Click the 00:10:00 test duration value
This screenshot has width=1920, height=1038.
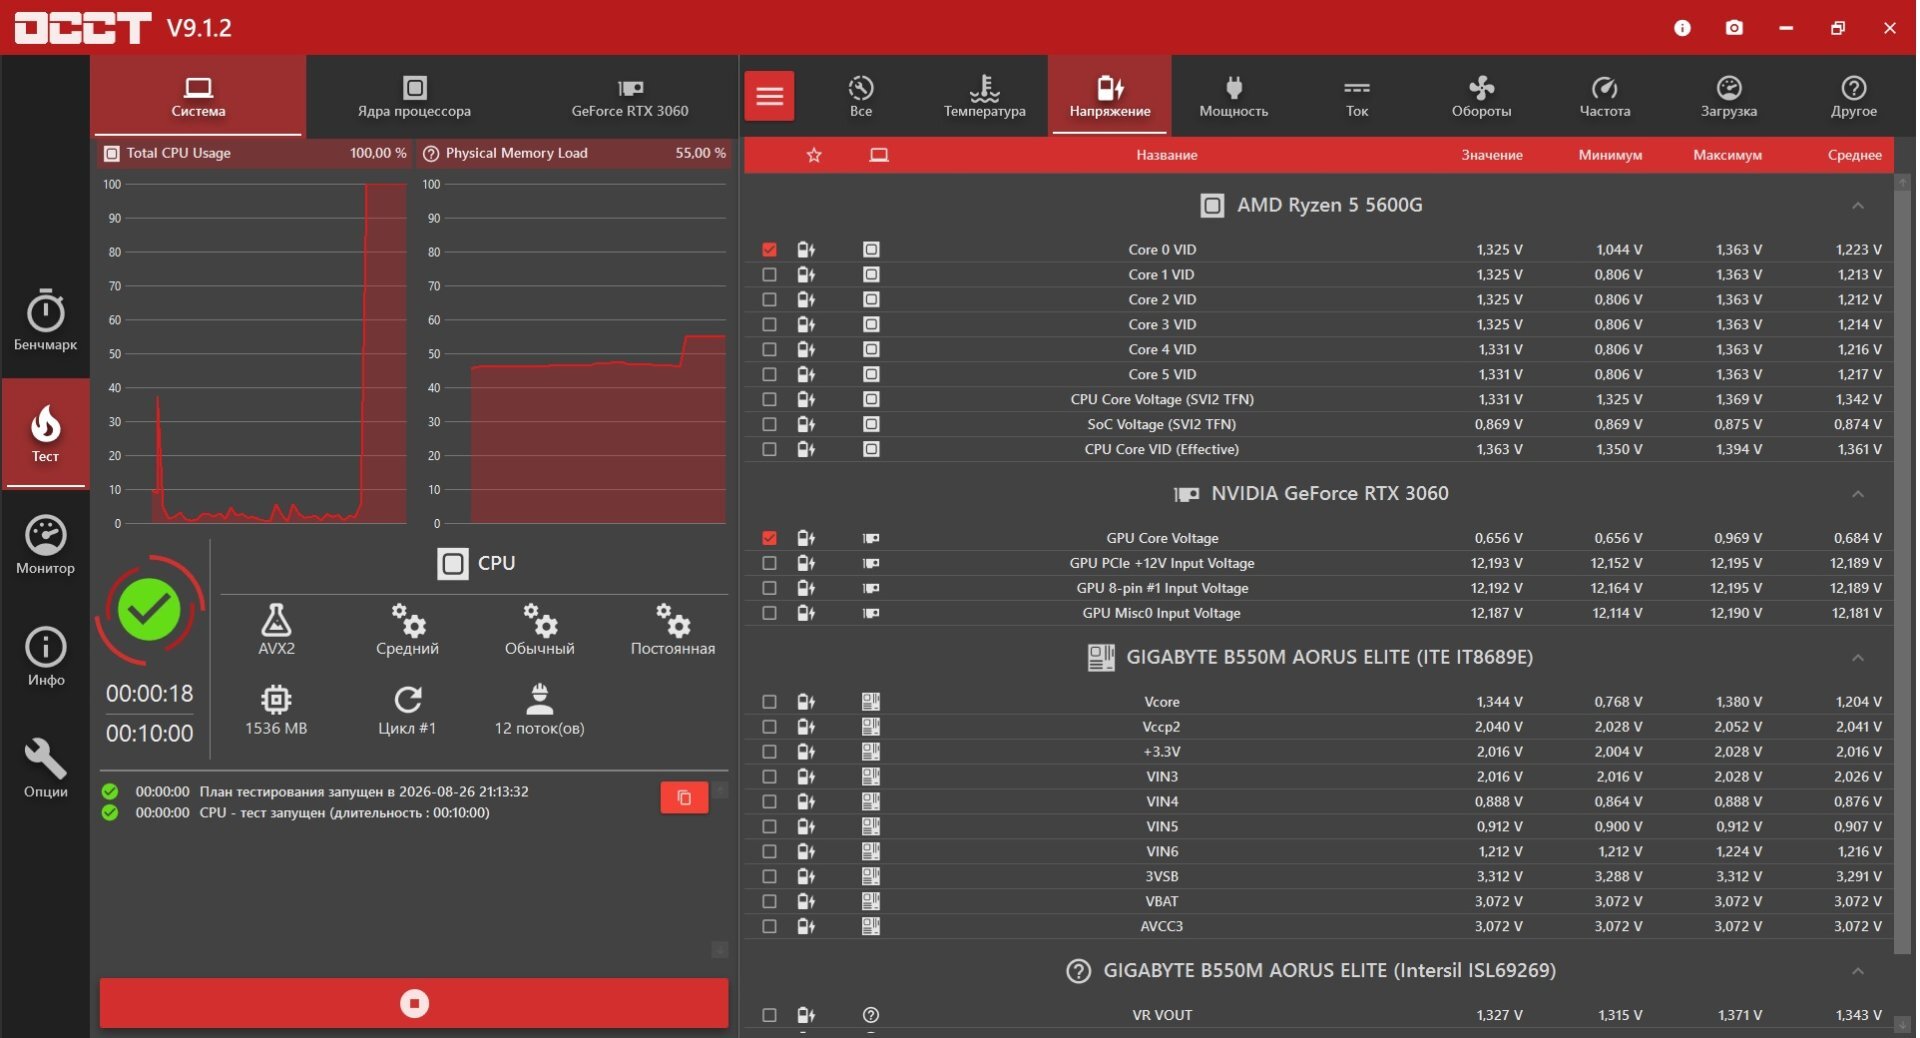(x=150, y=733)
